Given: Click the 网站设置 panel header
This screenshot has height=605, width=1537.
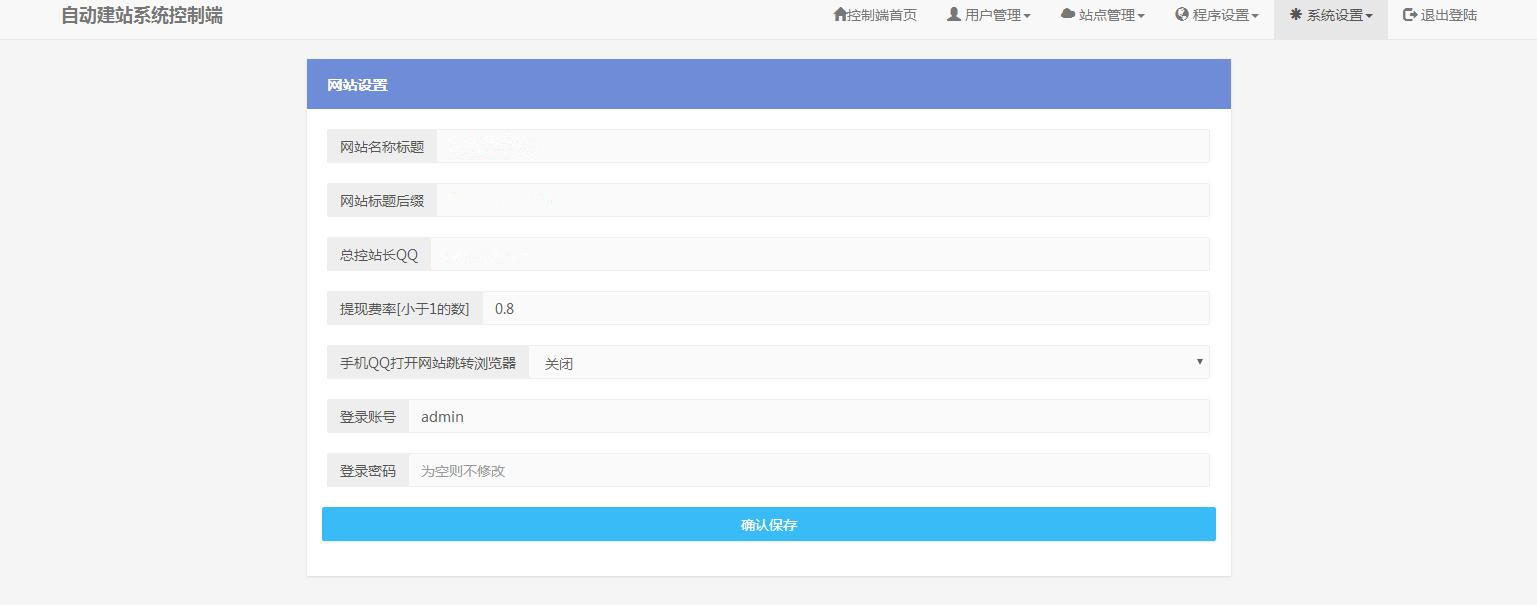Looking at the screenshot, I should pos(769,84).
